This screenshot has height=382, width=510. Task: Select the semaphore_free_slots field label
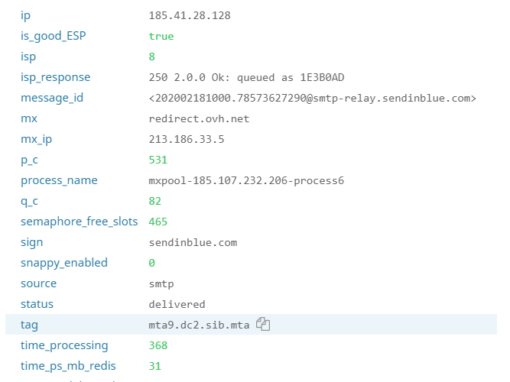79,222
